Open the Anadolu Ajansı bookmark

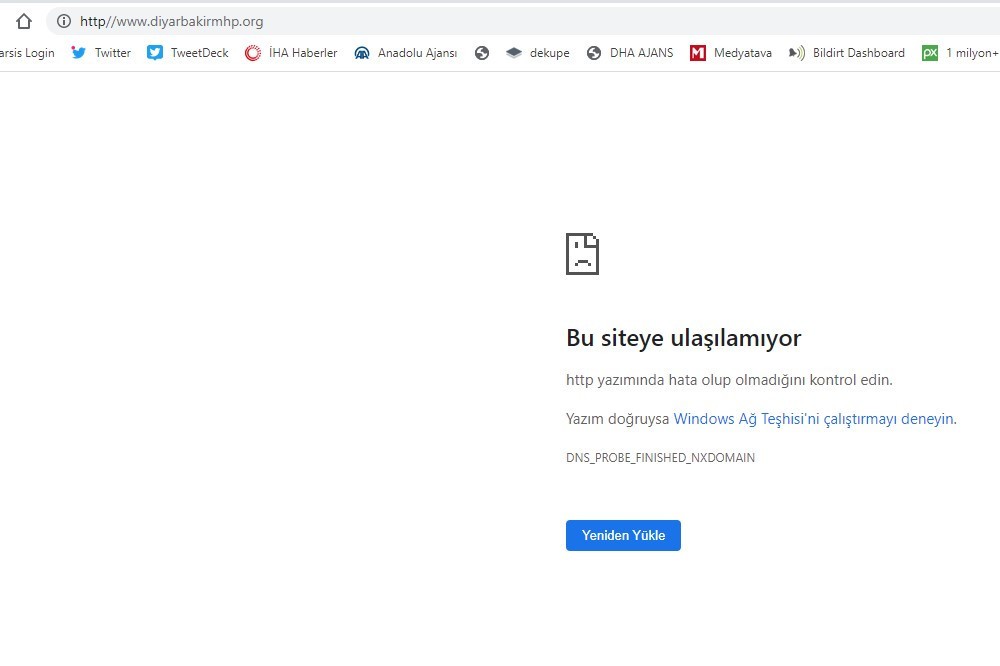406,53
